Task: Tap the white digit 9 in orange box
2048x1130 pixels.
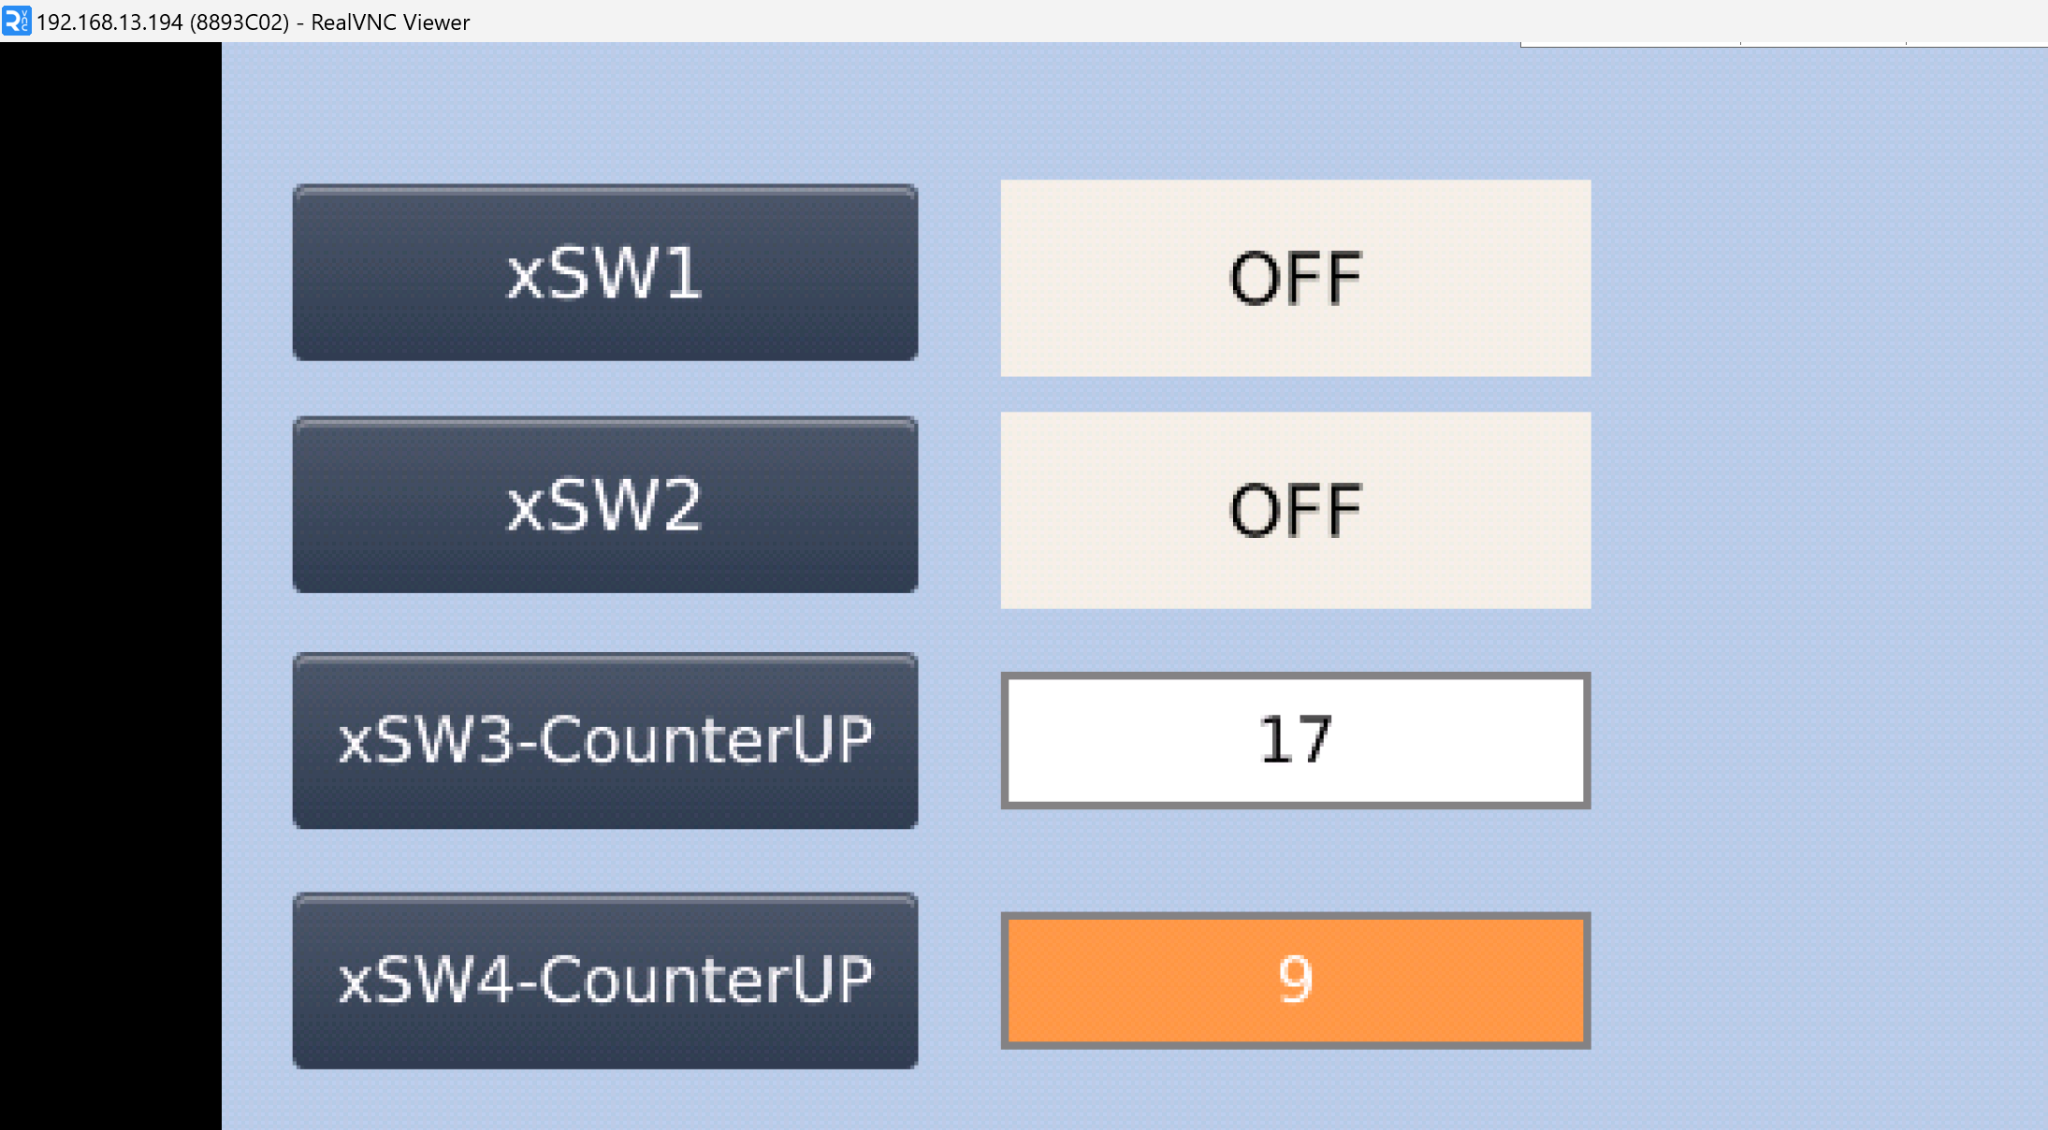Action: click(1295, 979)
